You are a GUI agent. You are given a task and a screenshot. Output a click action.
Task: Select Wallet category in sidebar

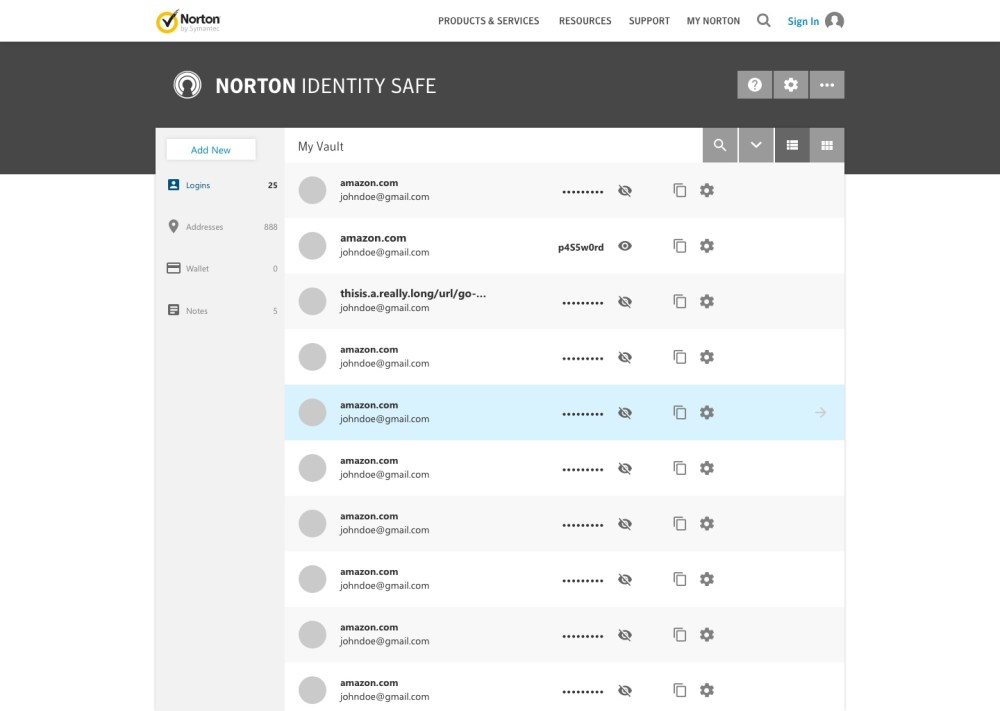click(x=197, y=269)
